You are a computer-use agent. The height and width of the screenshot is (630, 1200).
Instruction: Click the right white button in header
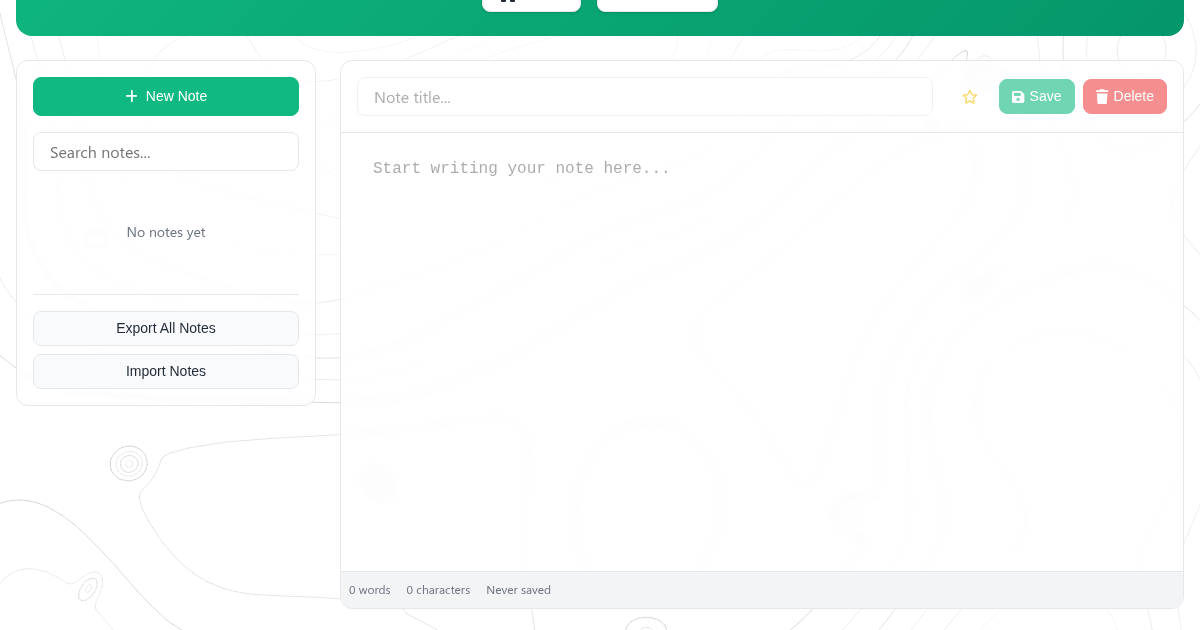(657, 4)
